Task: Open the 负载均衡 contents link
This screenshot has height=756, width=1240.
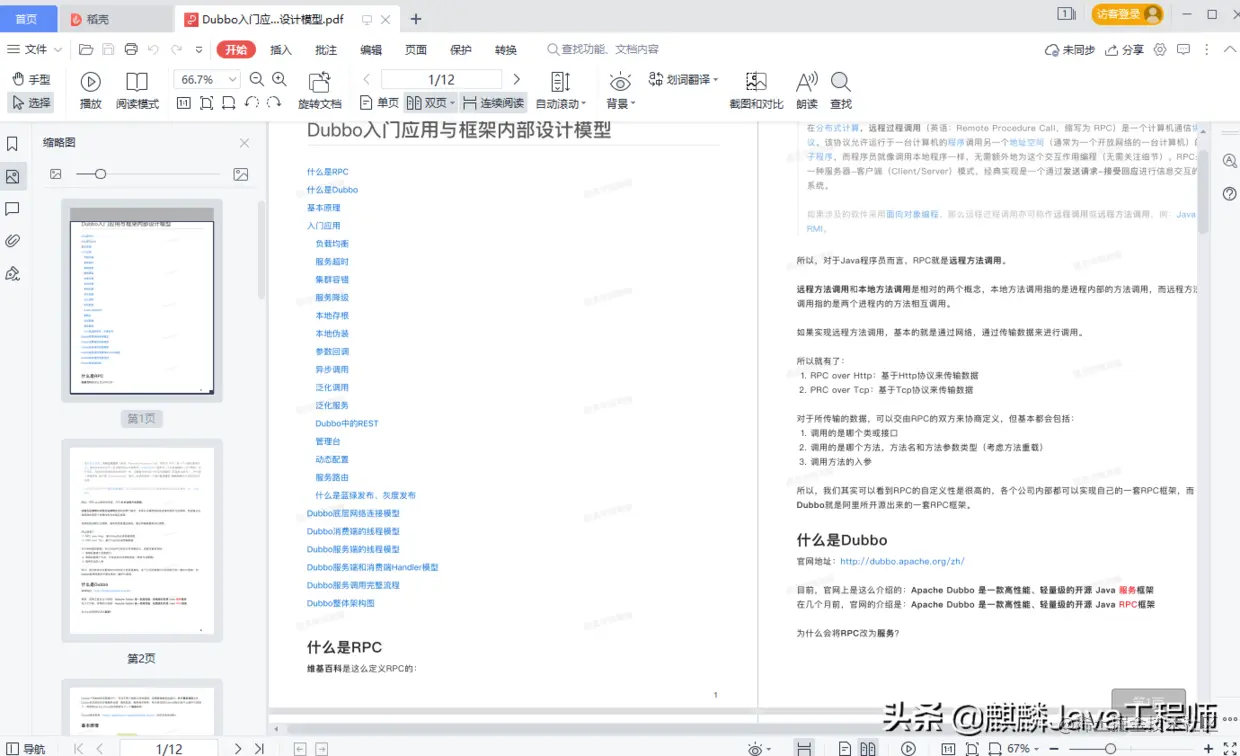Action: click(332, 243)
